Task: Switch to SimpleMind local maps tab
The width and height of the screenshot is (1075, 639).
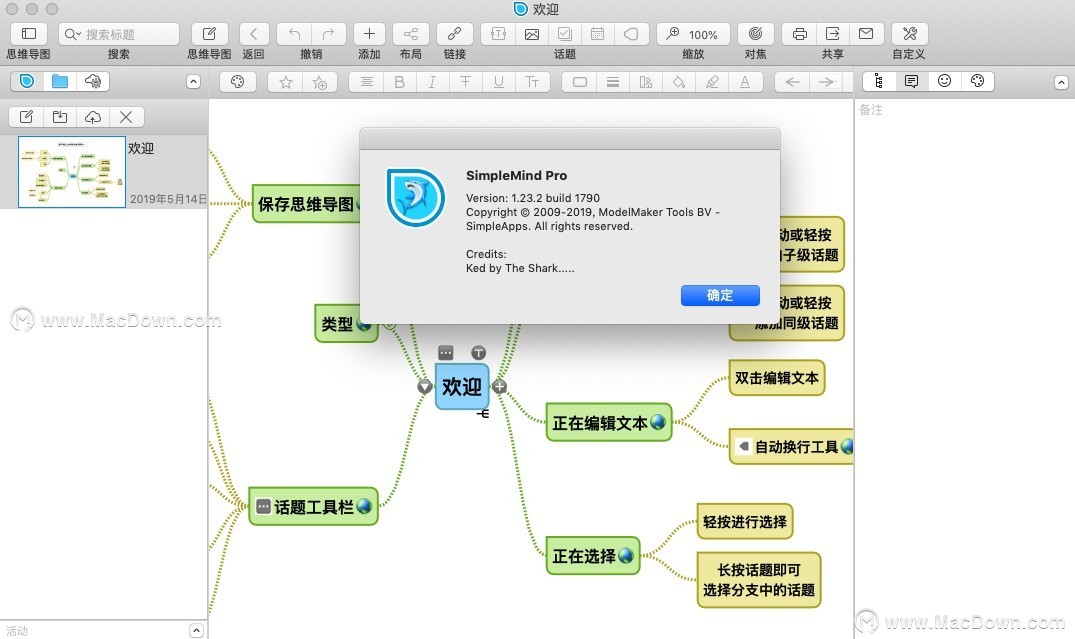Action: (27, 82)
